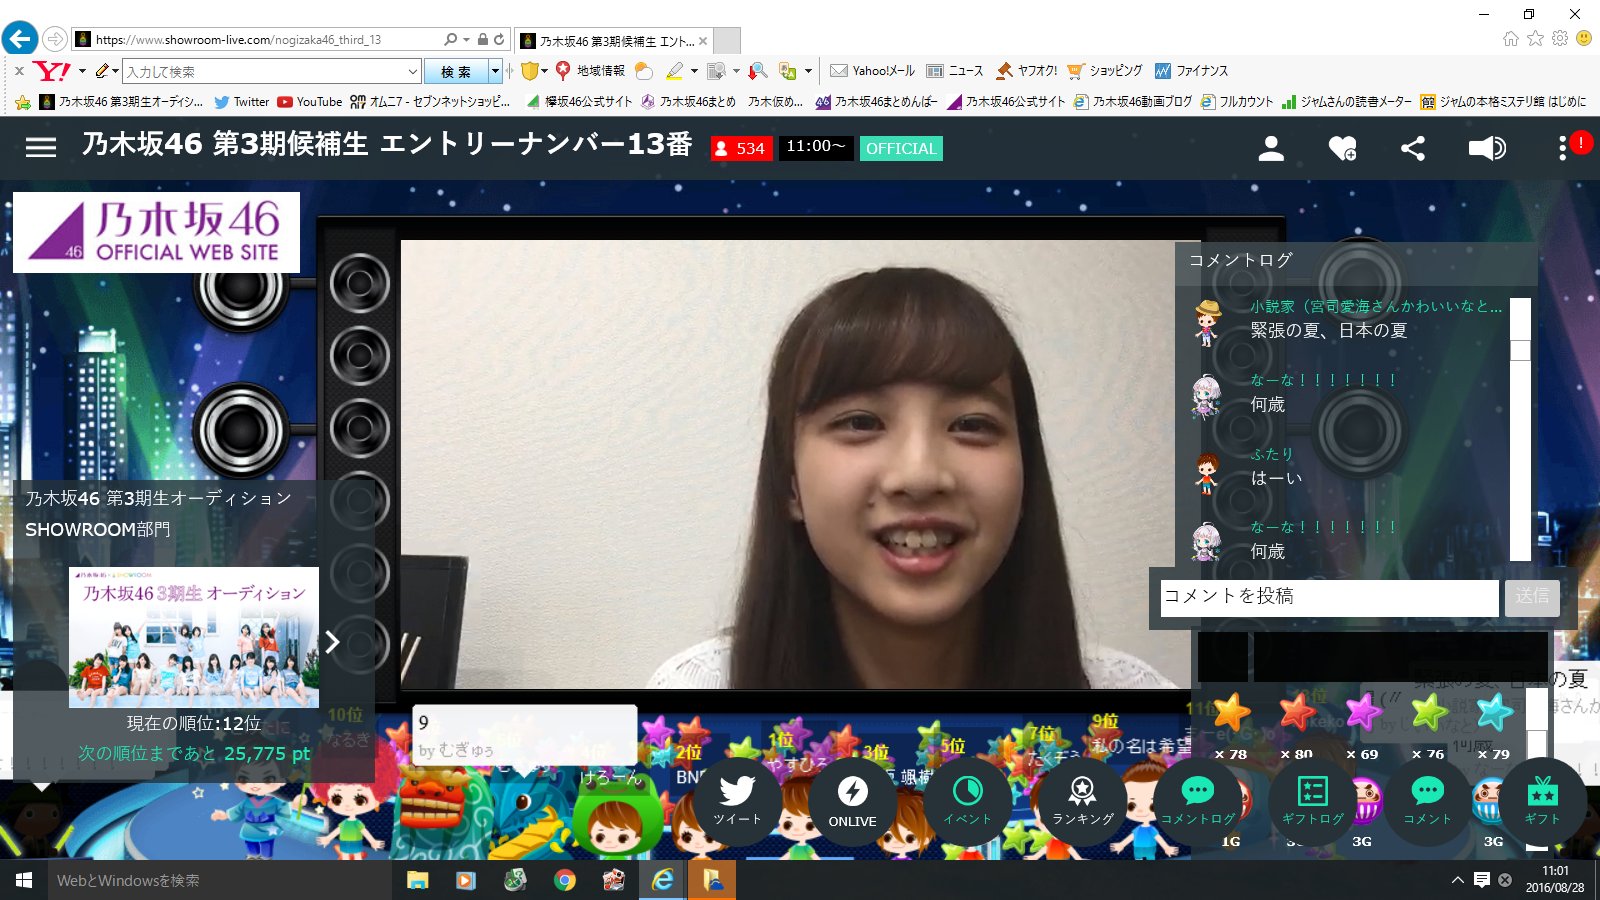The height and width of the screenshot is (900, 1600).
Task: Open the ギフトログ (gift log) icon
Action: click(x=1313, y=795)
